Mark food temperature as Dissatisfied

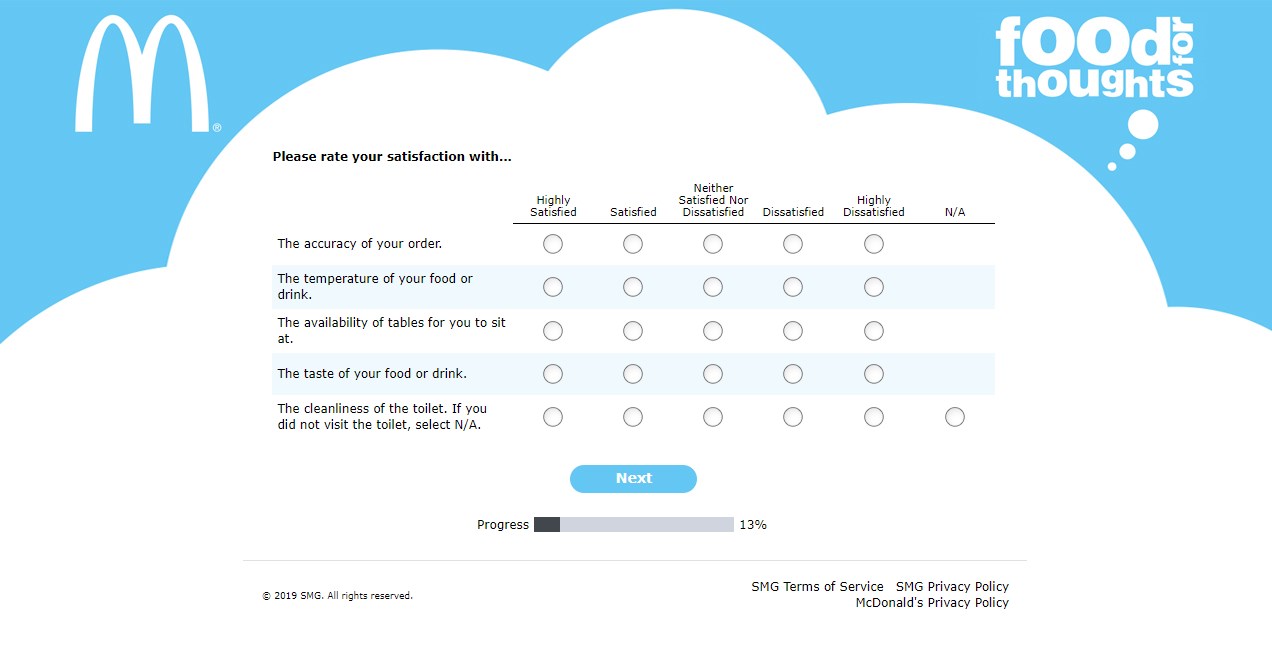793,287
